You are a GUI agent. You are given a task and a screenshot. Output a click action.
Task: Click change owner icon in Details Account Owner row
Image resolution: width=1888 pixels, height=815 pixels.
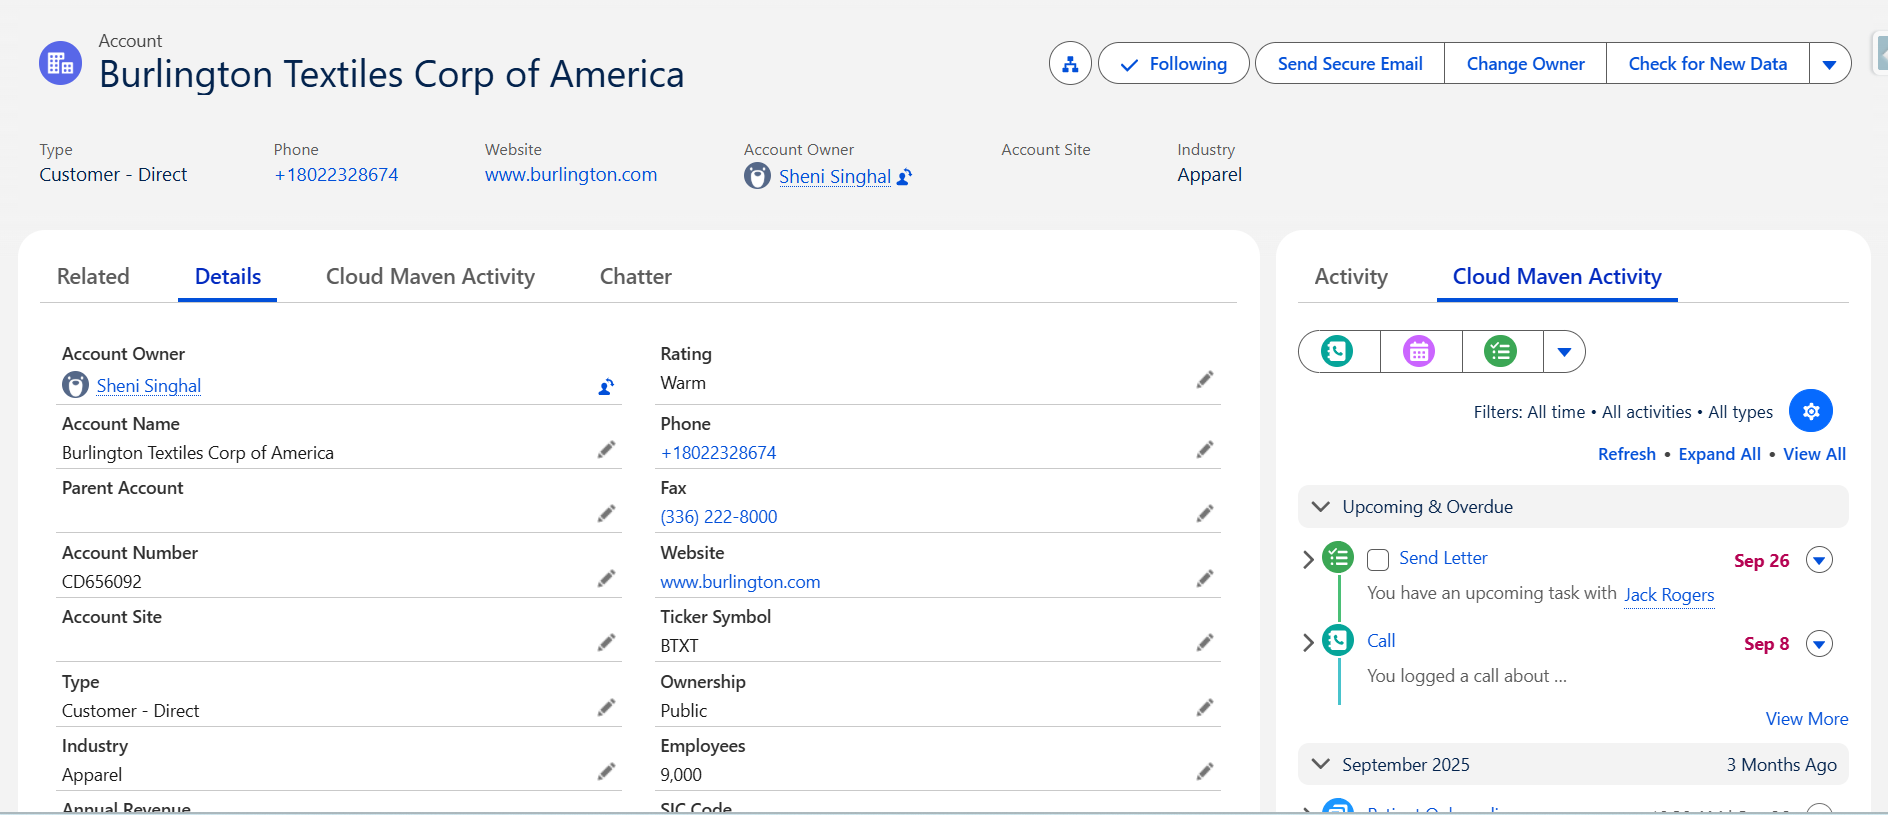click(x=606, y=387)
